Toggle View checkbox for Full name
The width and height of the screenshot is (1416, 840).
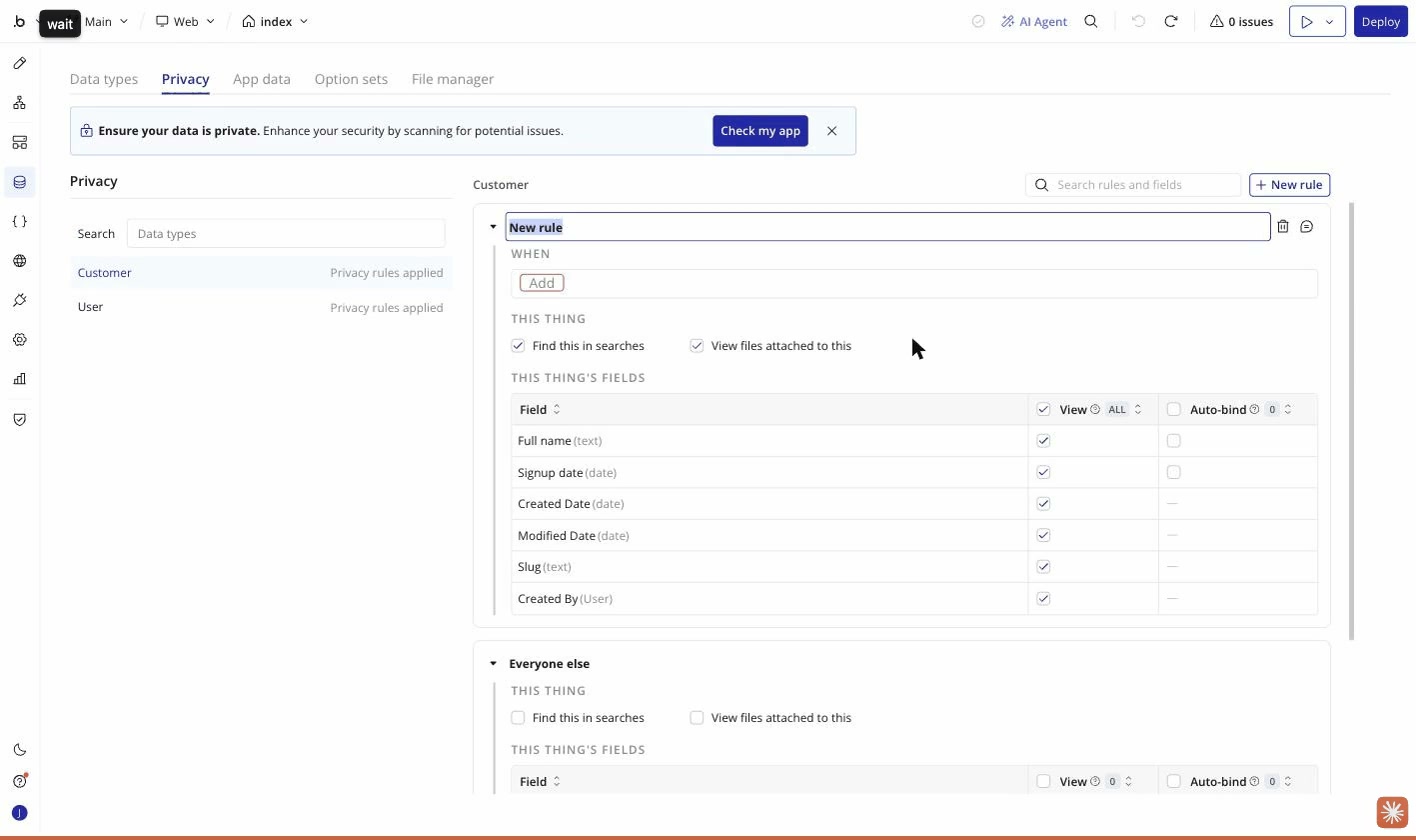pyautogui.click(x=1043, y=441)
